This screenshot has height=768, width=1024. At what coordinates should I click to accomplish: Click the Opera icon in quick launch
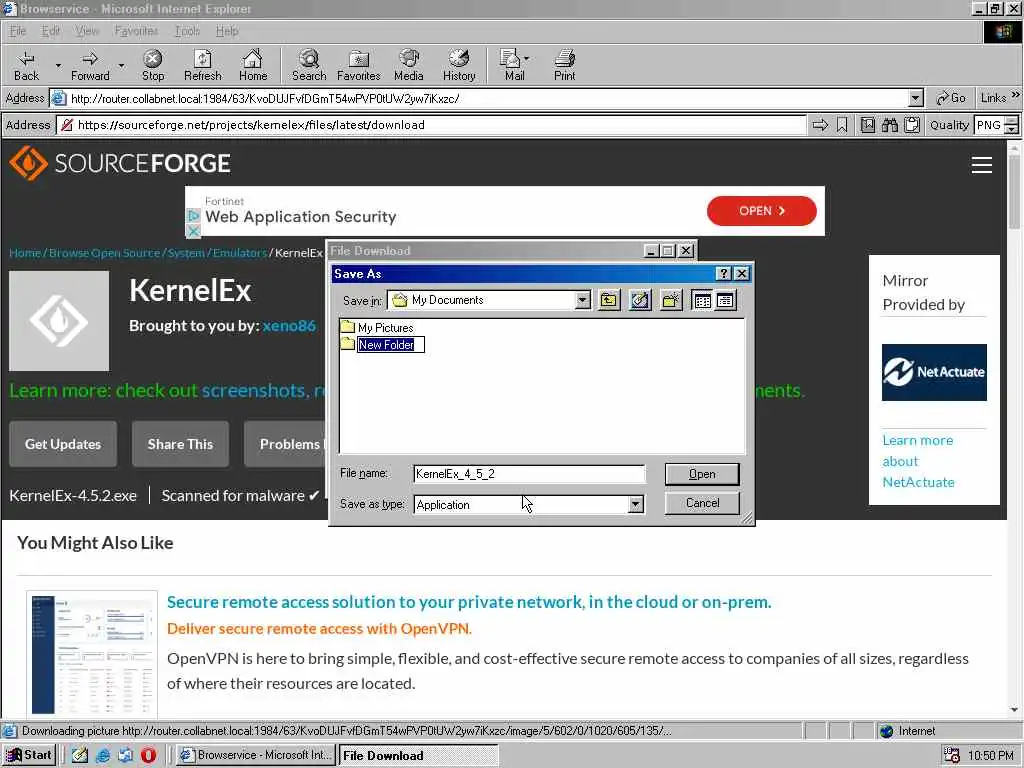point(148,755)
